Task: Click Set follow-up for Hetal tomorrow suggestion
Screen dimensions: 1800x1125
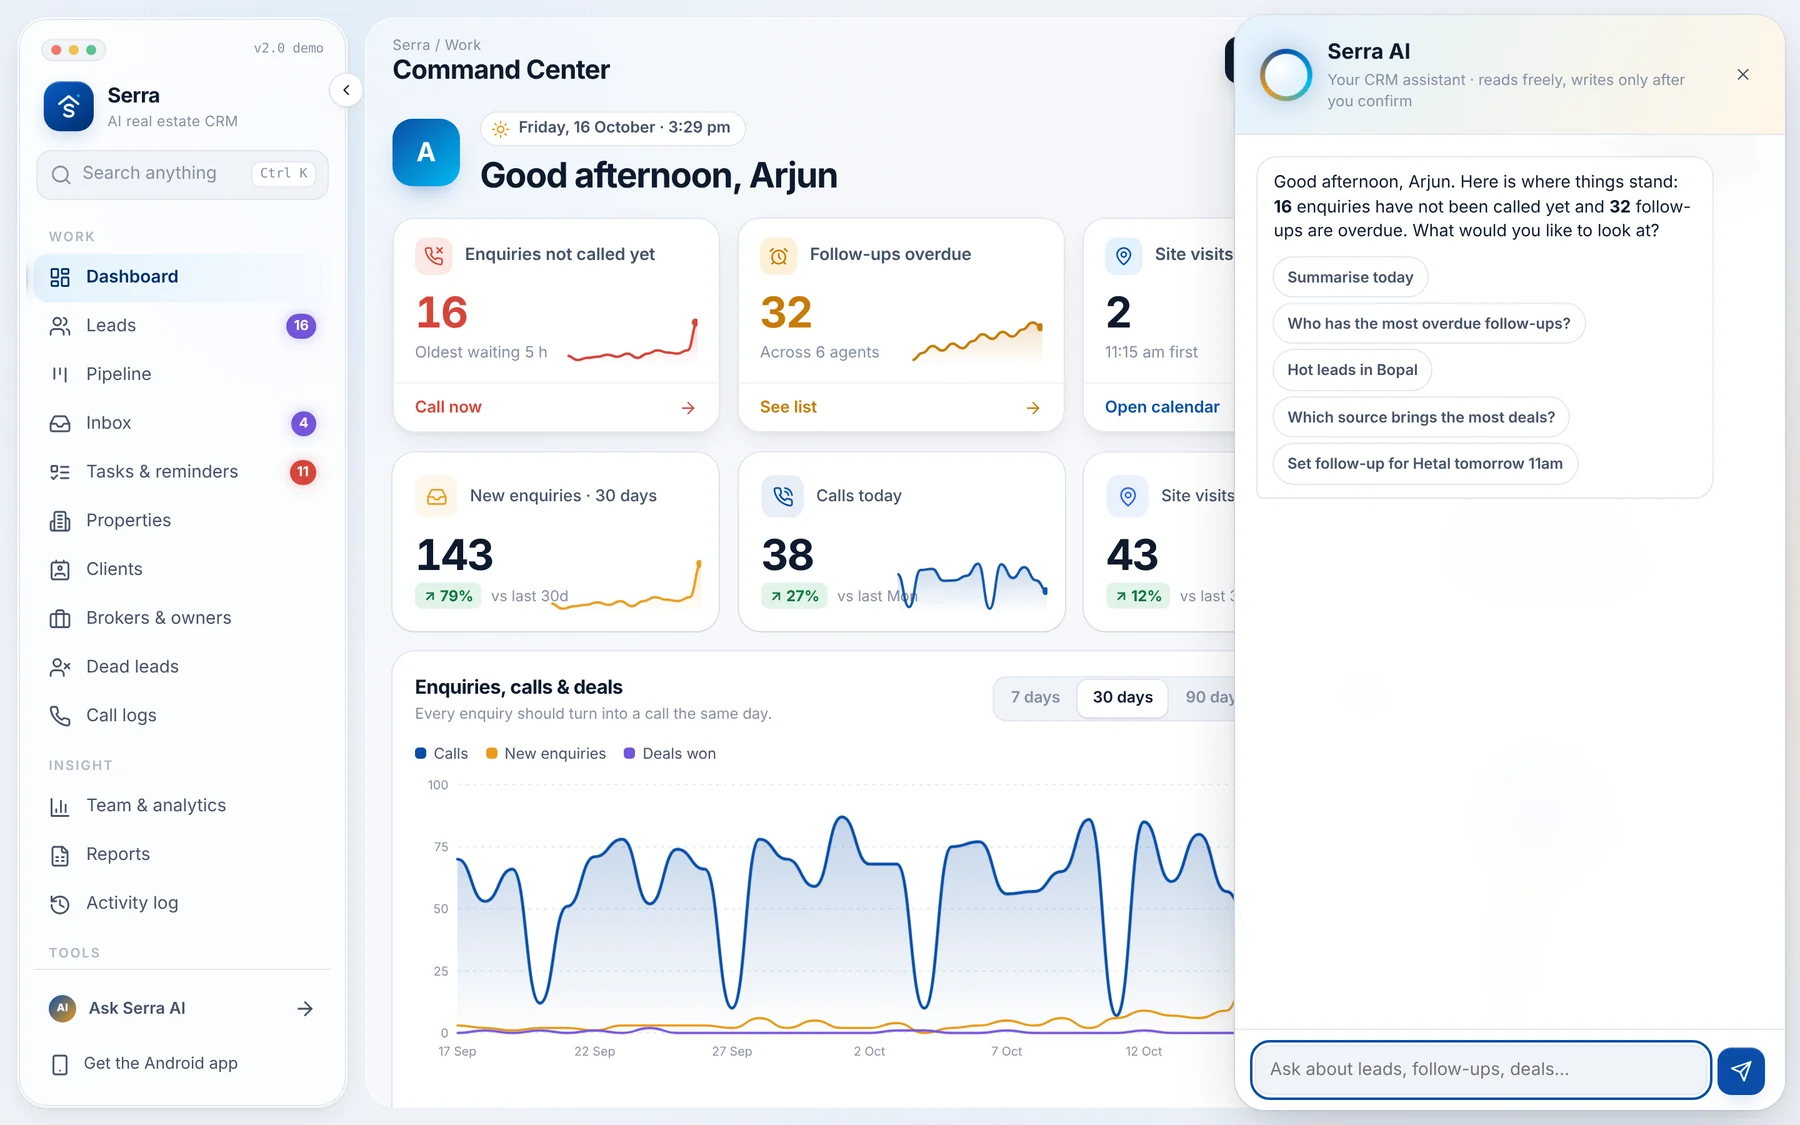Action: point(1425,464)
